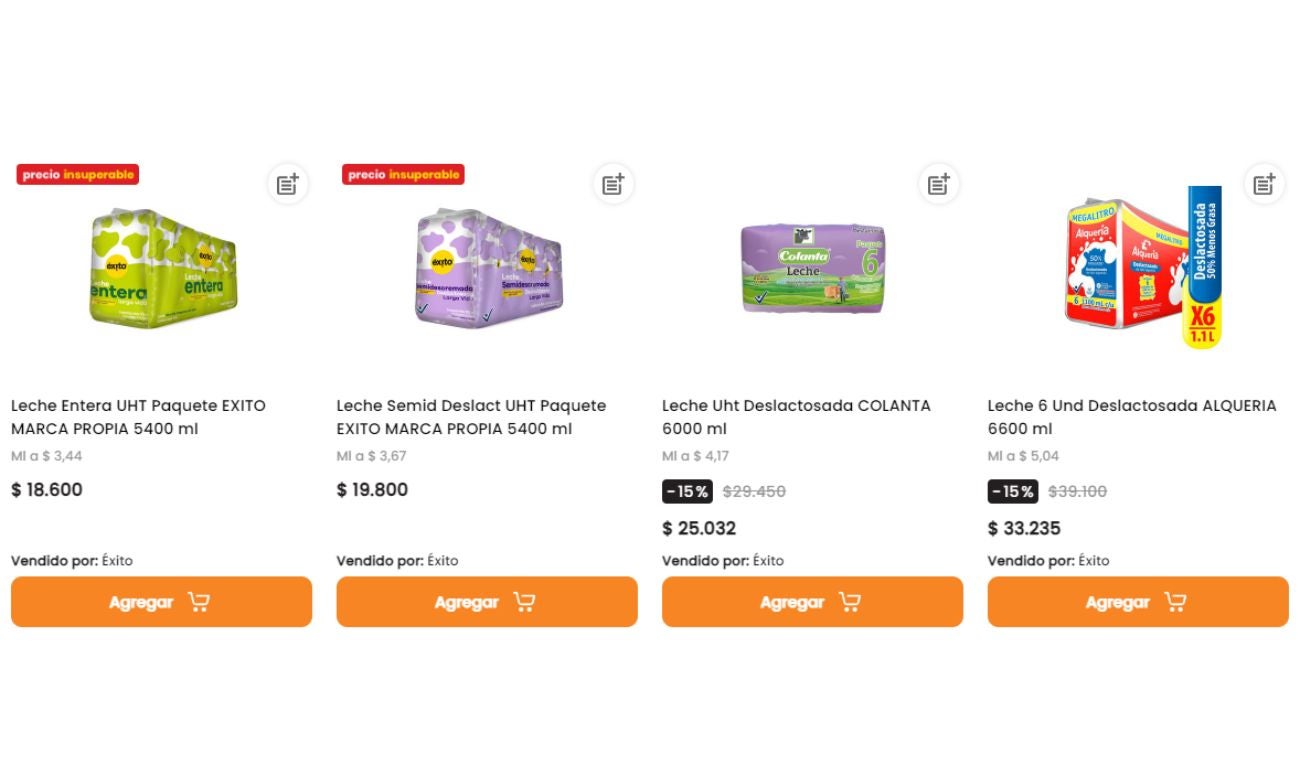Click the -15% discount tag on COLANTA
Image resolution: width=1300 pixels, height=760 pixels.
687,492
